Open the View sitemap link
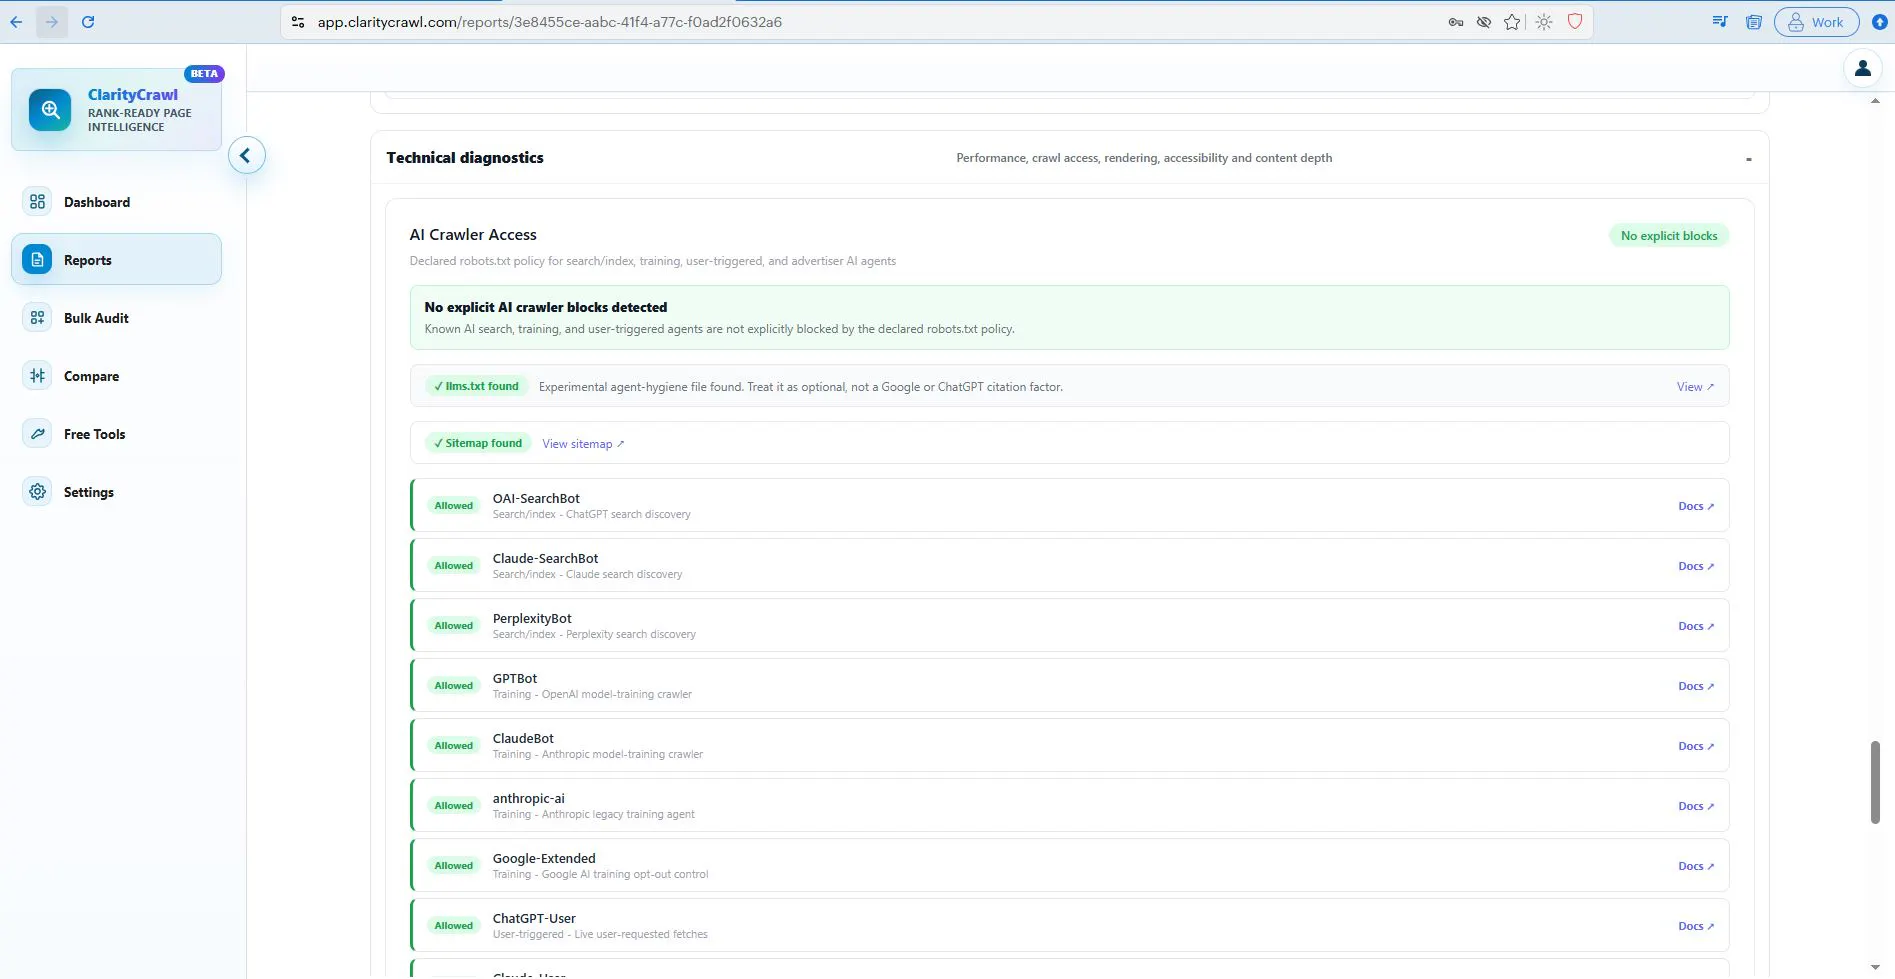Screen dimensions: 1895x979 [x=582, y=444]
